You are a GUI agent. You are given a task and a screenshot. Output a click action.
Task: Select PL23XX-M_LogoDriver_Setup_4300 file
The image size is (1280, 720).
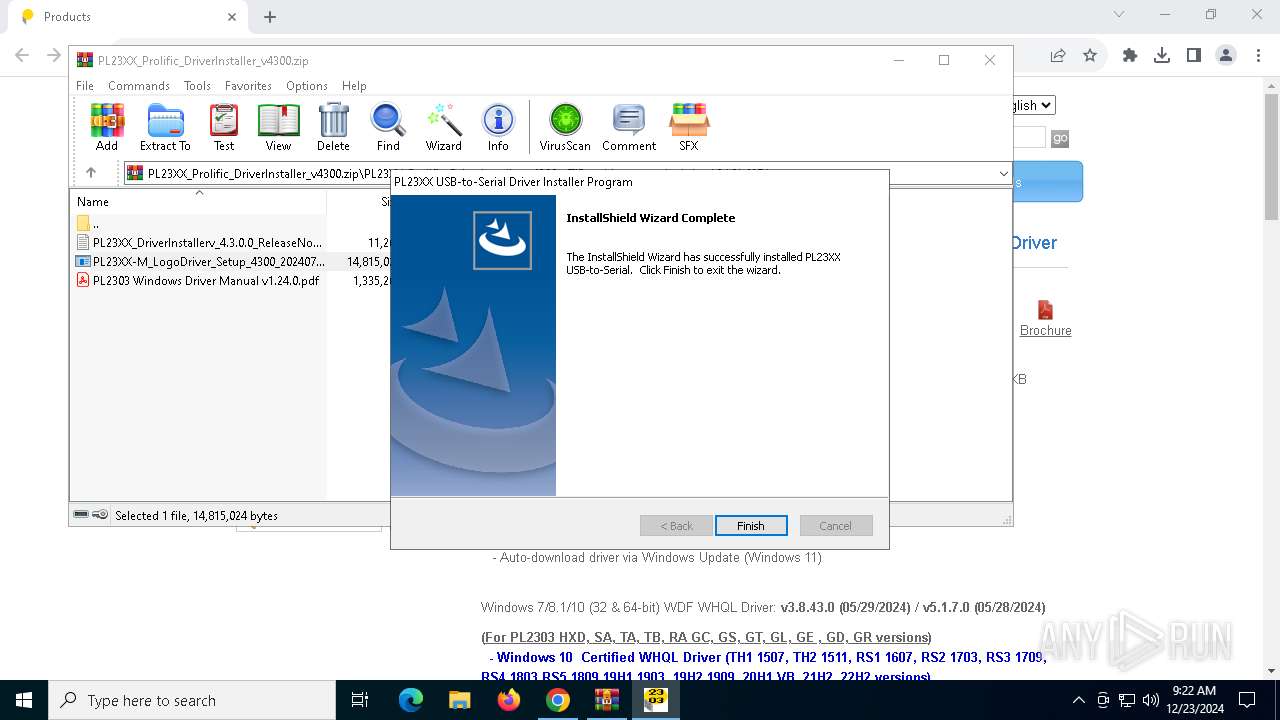click(198, 261)
